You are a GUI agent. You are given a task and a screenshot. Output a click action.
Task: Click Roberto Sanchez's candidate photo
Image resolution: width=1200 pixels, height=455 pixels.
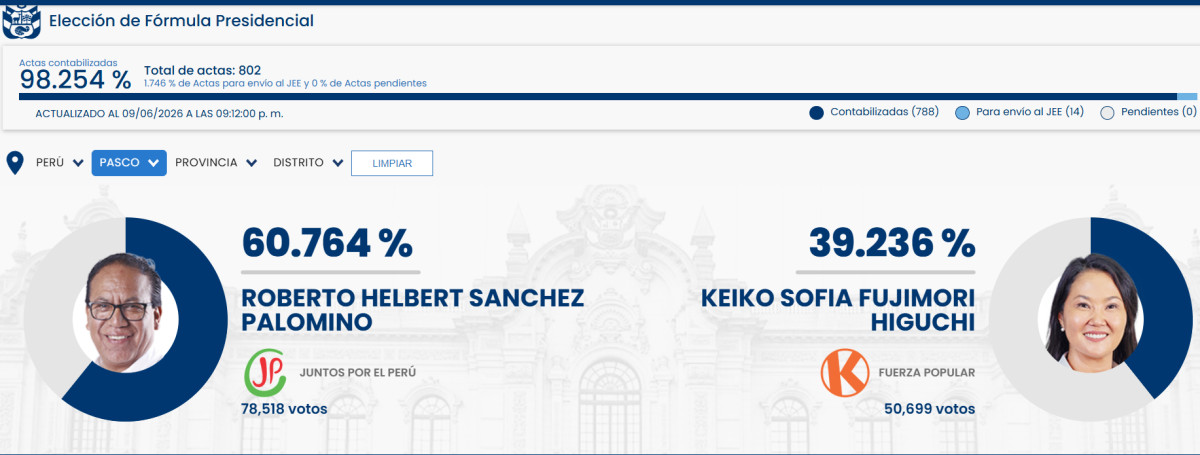pyautogui.click(x=125, y=313)
